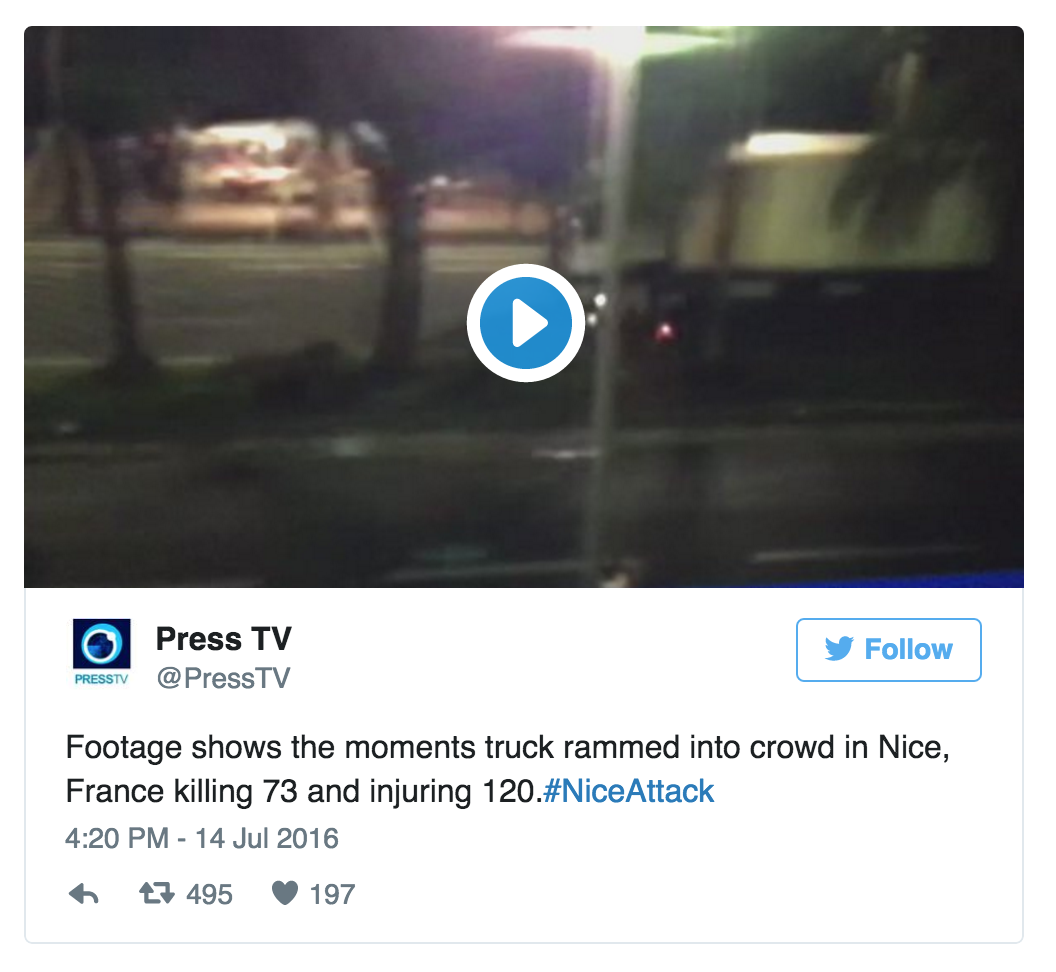The height and width of the screenshot is (972, 1056).
Task: Click the tweet text about the truck in Nice
Action: coord(508,769)
